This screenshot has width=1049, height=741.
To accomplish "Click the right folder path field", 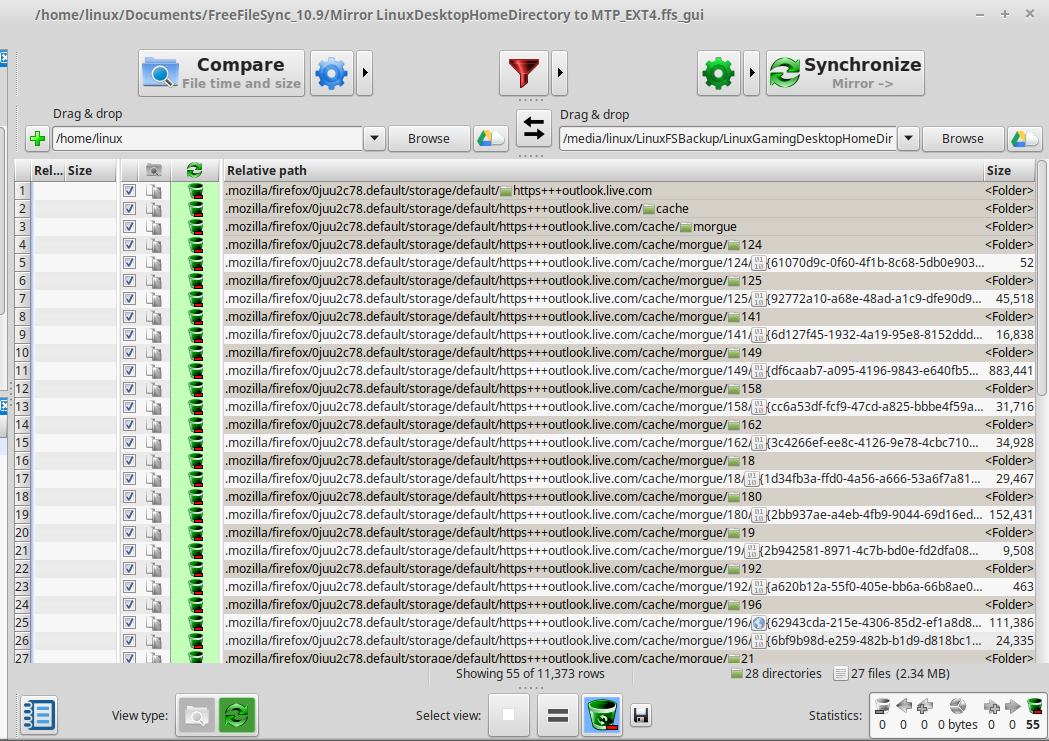I will [728, 138].
